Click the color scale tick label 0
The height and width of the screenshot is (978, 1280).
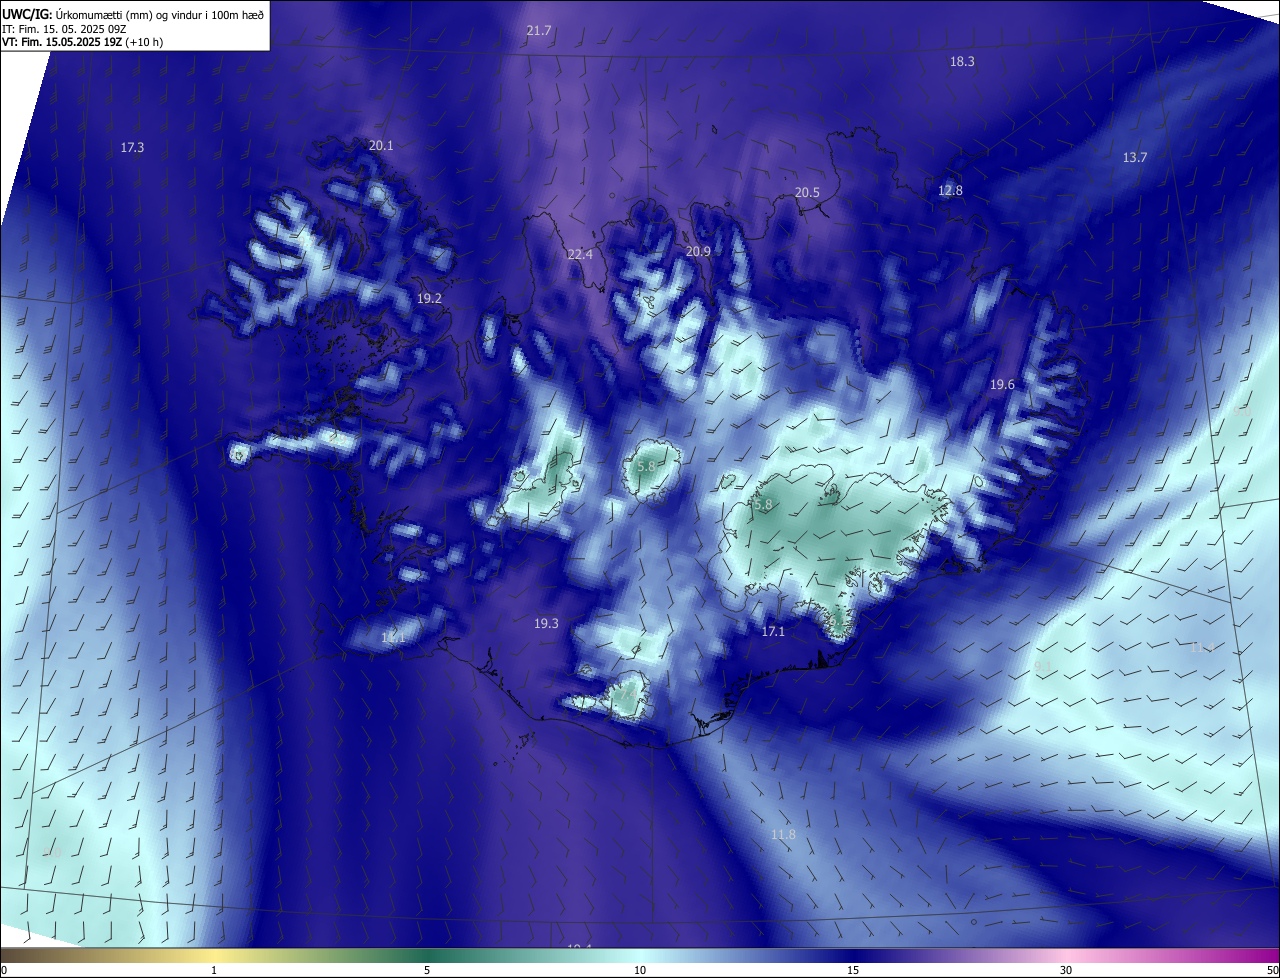pos(3,970)
